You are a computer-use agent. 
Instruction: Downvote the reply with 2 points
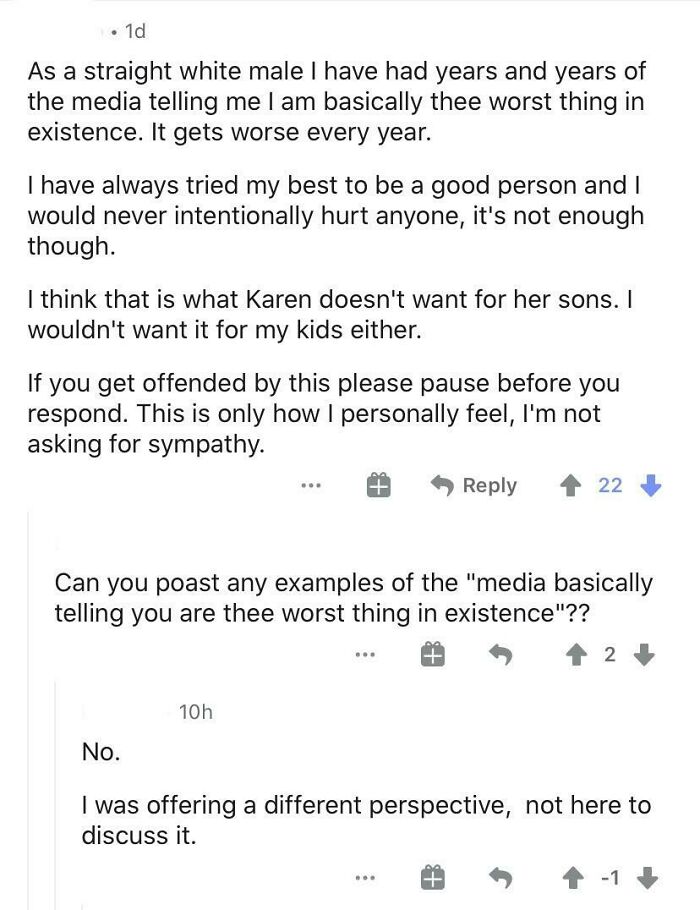[646, 656]
